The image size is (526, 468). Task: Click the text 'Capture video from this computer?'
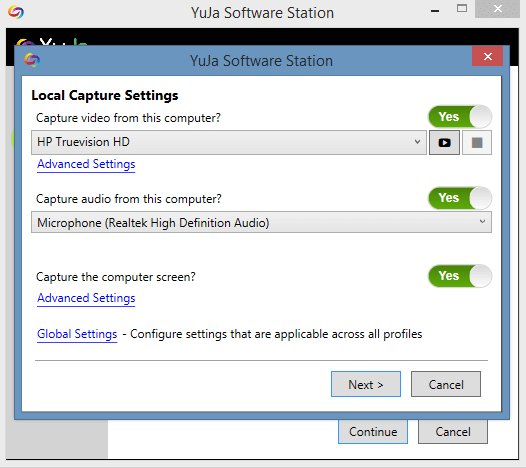128,118
